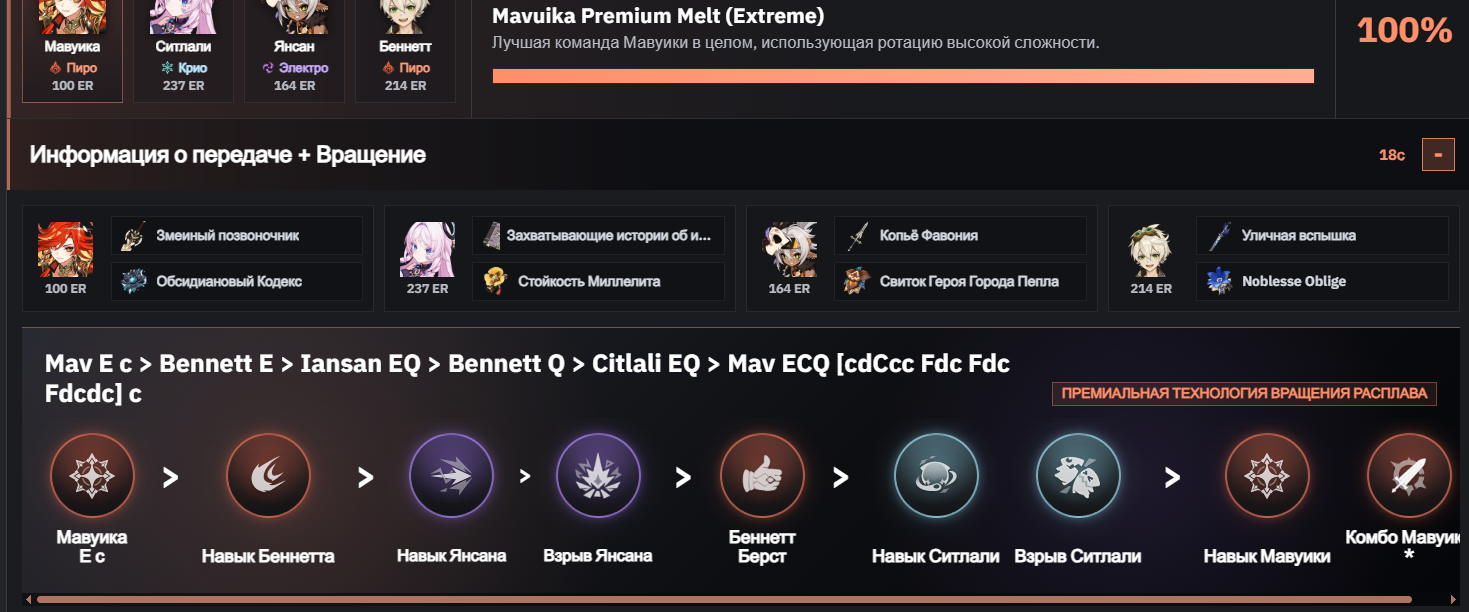Select the Навык Мавуики icon
This screenshot has width=1469, height=612.
pos(1267,476)
